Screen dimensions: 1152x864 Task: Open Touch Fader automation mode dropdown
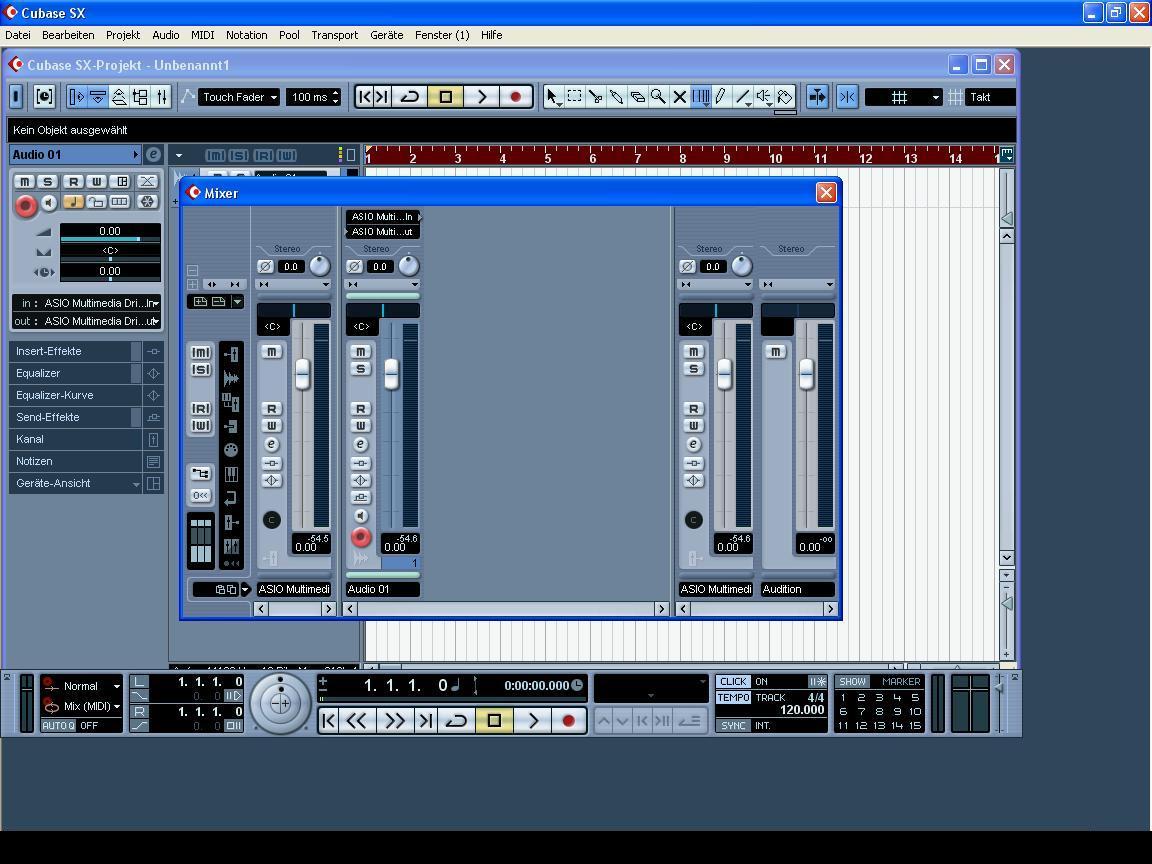tap(240, 97)
